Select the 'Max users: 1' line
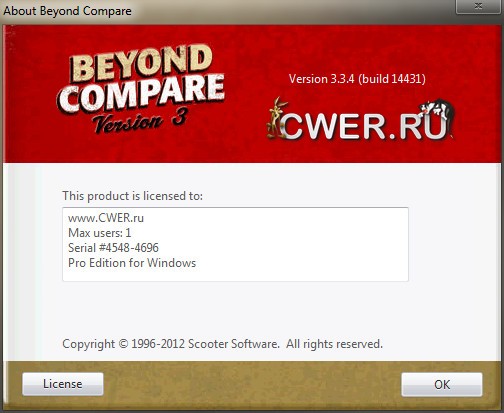 tap(100, 233)
